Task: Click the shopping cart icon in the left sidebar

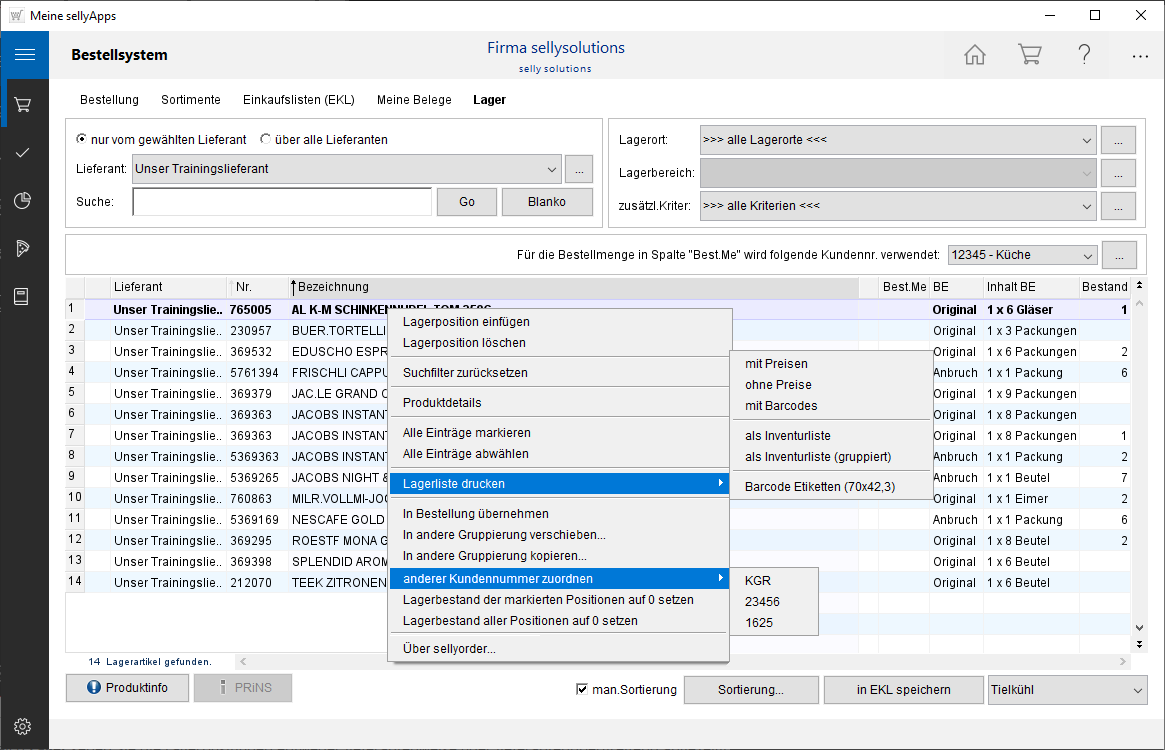Action: click(x=24, y=104)
